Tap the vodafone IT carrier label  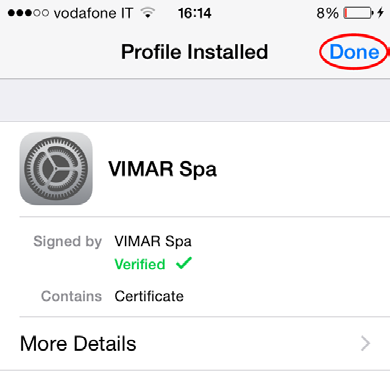click(x=93, y=13)
